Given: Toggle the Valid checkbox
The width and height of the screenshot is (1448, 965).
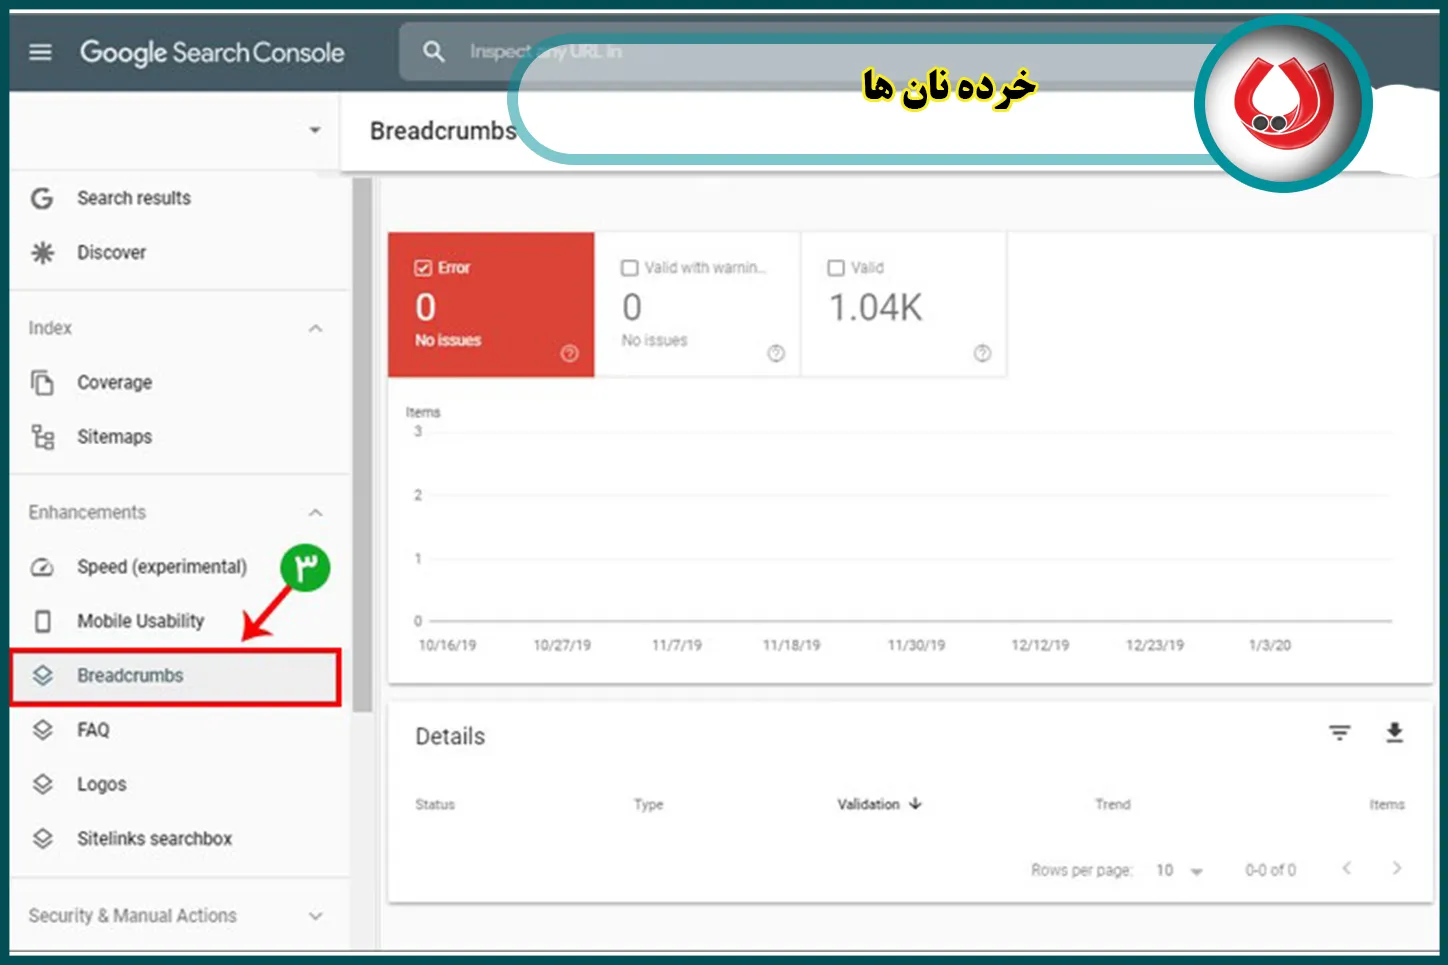Looking at the screenshot, I should click(x=836, y=268).
